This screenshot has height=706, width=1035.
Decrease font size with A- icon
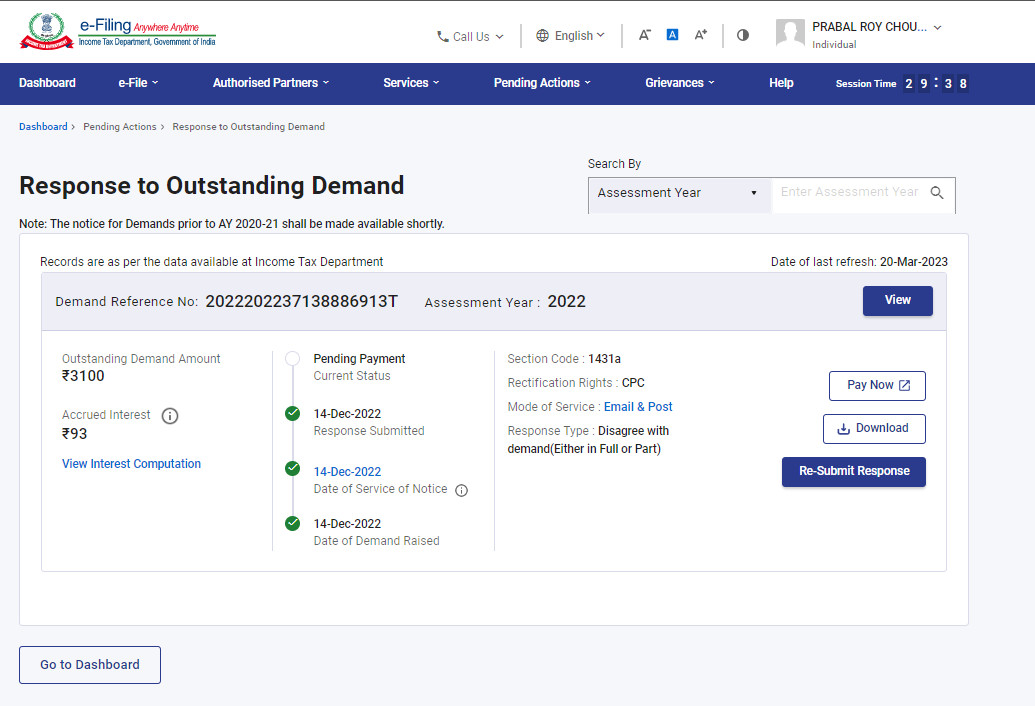click(645, 35)
